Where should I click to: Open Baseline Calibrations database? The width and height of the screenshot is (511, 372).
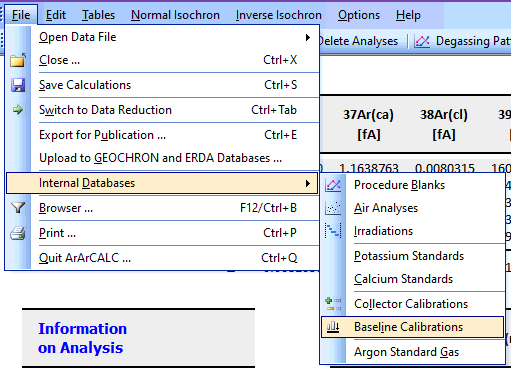pyautogui.click(x=413, y=327)
